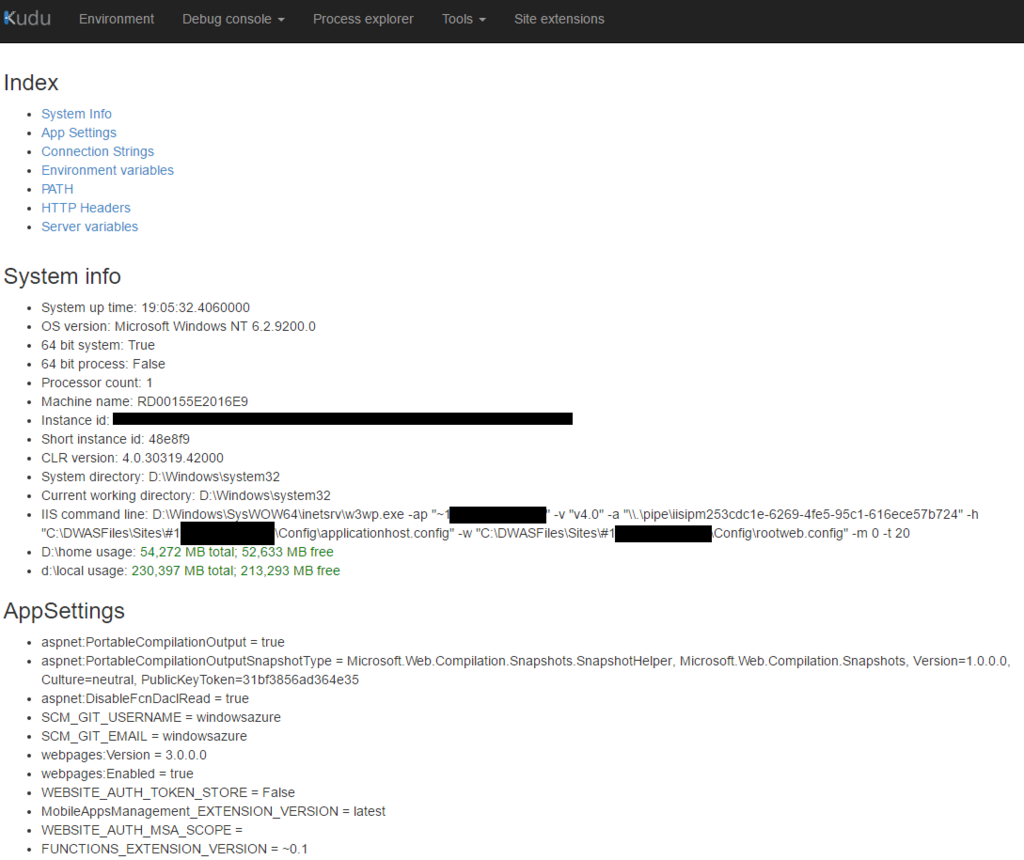
Task: Click the '64 bit process: False' entry
Action: pyautogui.click(x=103, y=364)
